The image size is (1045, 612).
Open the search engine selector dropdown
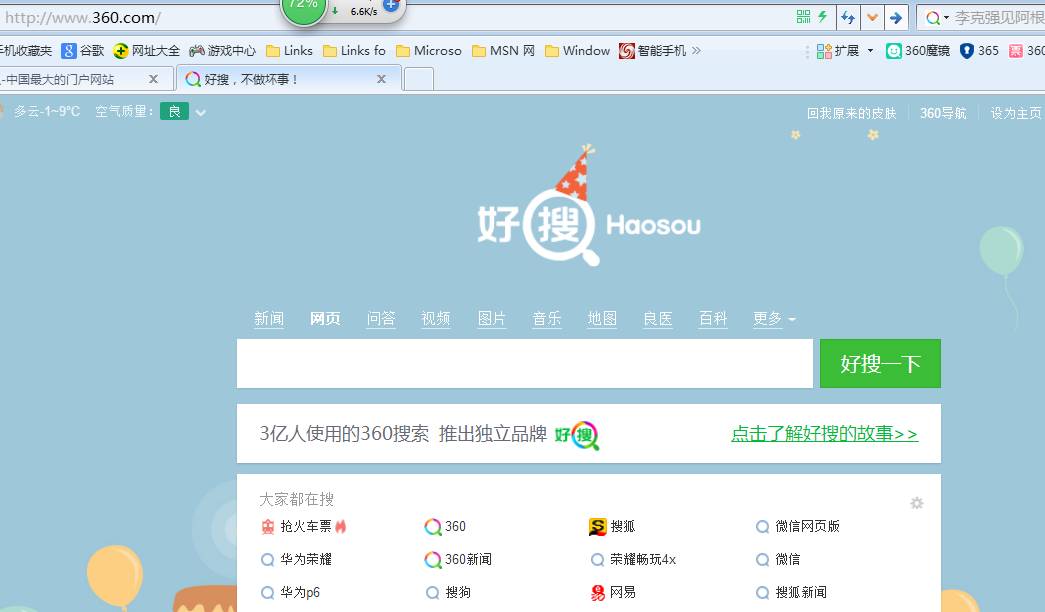coord(937,18)
